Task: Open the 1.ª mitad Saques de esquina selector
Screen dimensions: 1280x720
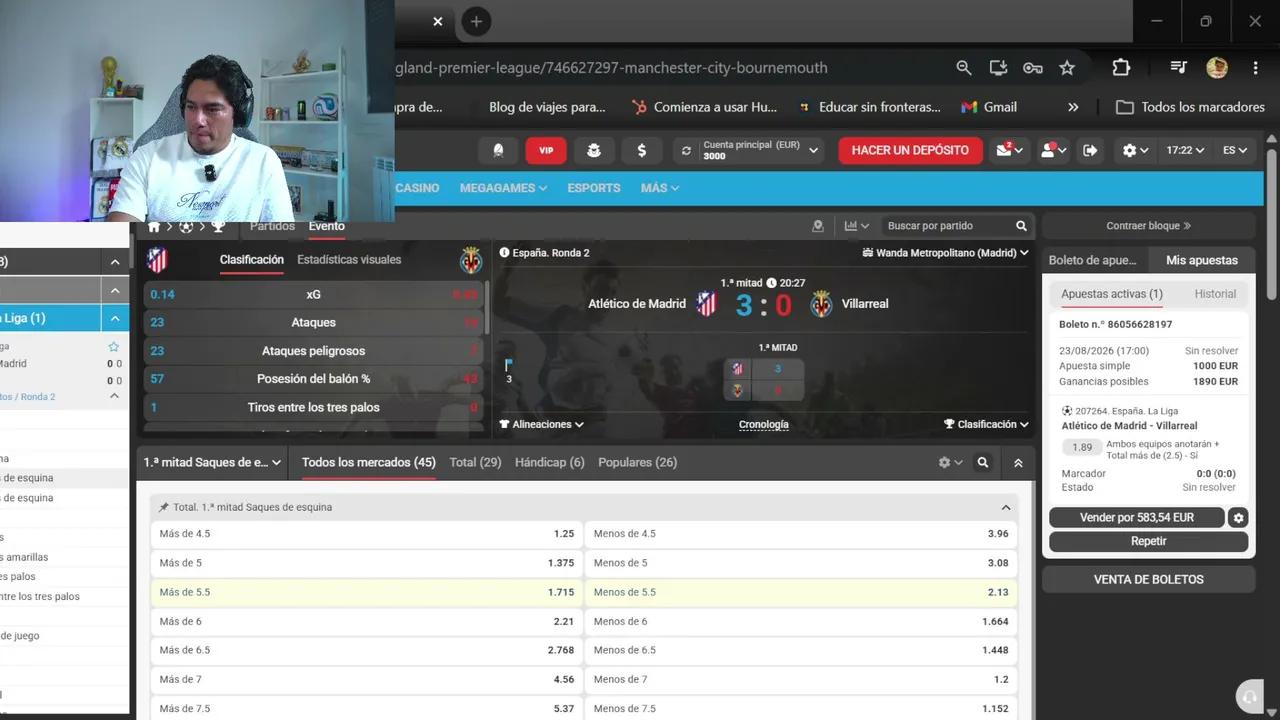Action: tap(213, 463)
